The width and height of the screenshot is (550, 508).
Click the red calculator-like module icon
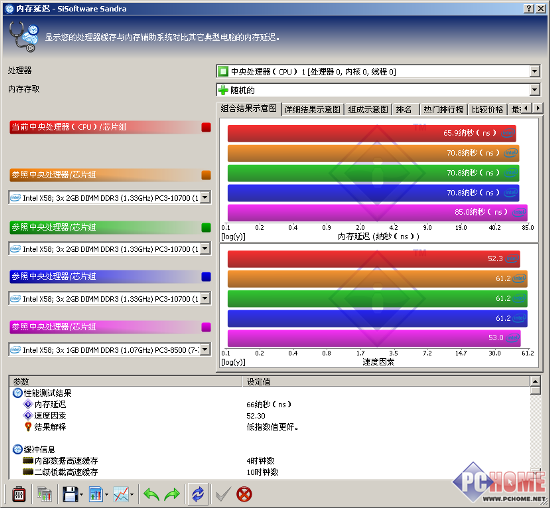coord(19,494)
